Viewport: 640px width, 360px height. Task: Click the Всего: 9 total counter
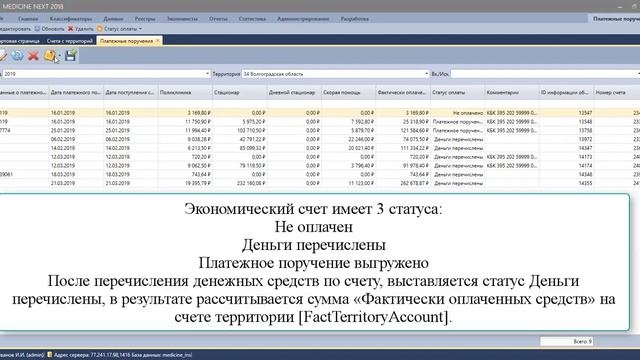click(567, 341)
